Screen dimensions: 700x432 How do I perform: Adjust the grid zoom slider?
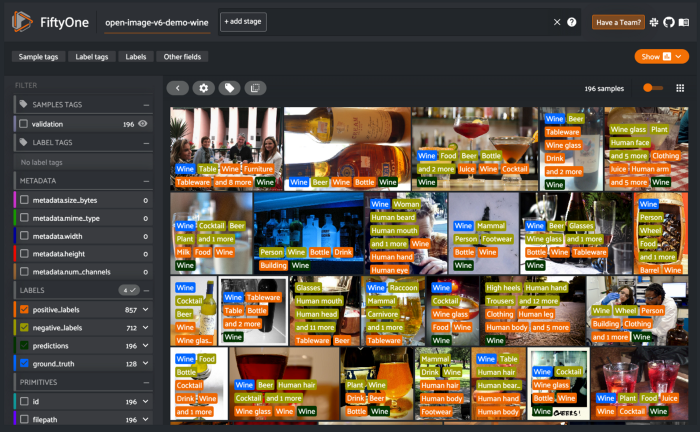point(653,88)
